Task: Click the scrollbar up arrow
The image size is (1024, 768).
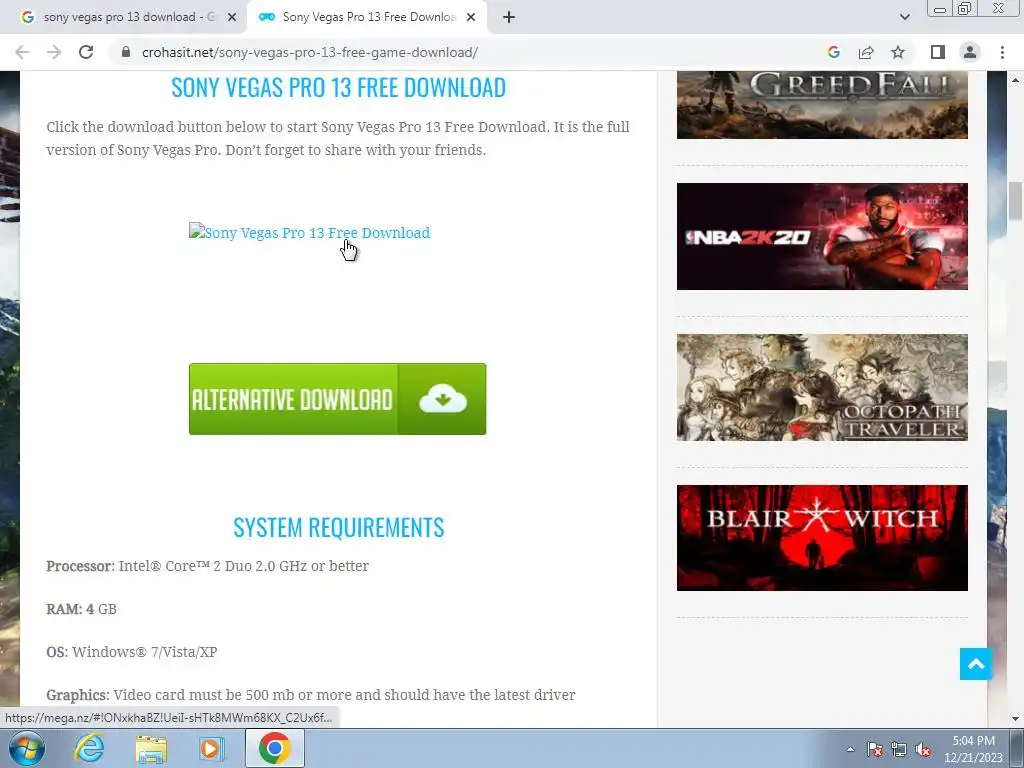Action: 1015,80
